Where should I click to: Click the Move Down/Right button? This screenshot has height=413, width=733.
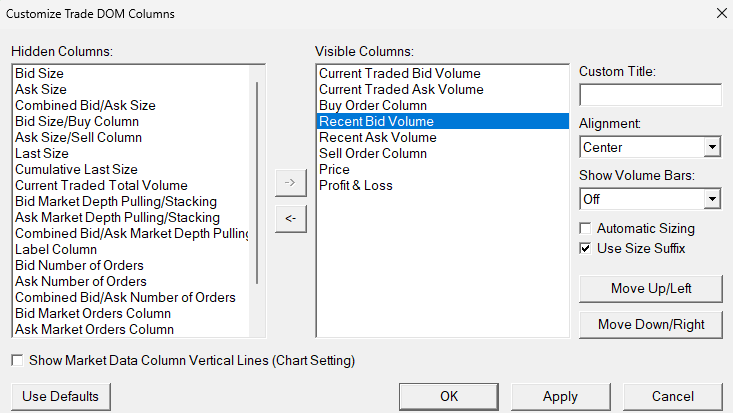(650, 324)
